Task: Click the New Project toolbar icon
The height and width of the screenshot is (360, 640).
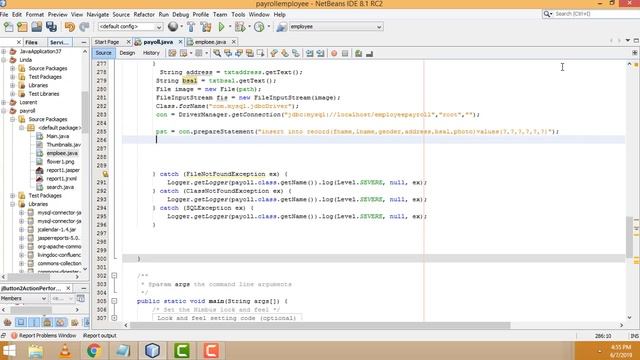Action: coord(22,27)
